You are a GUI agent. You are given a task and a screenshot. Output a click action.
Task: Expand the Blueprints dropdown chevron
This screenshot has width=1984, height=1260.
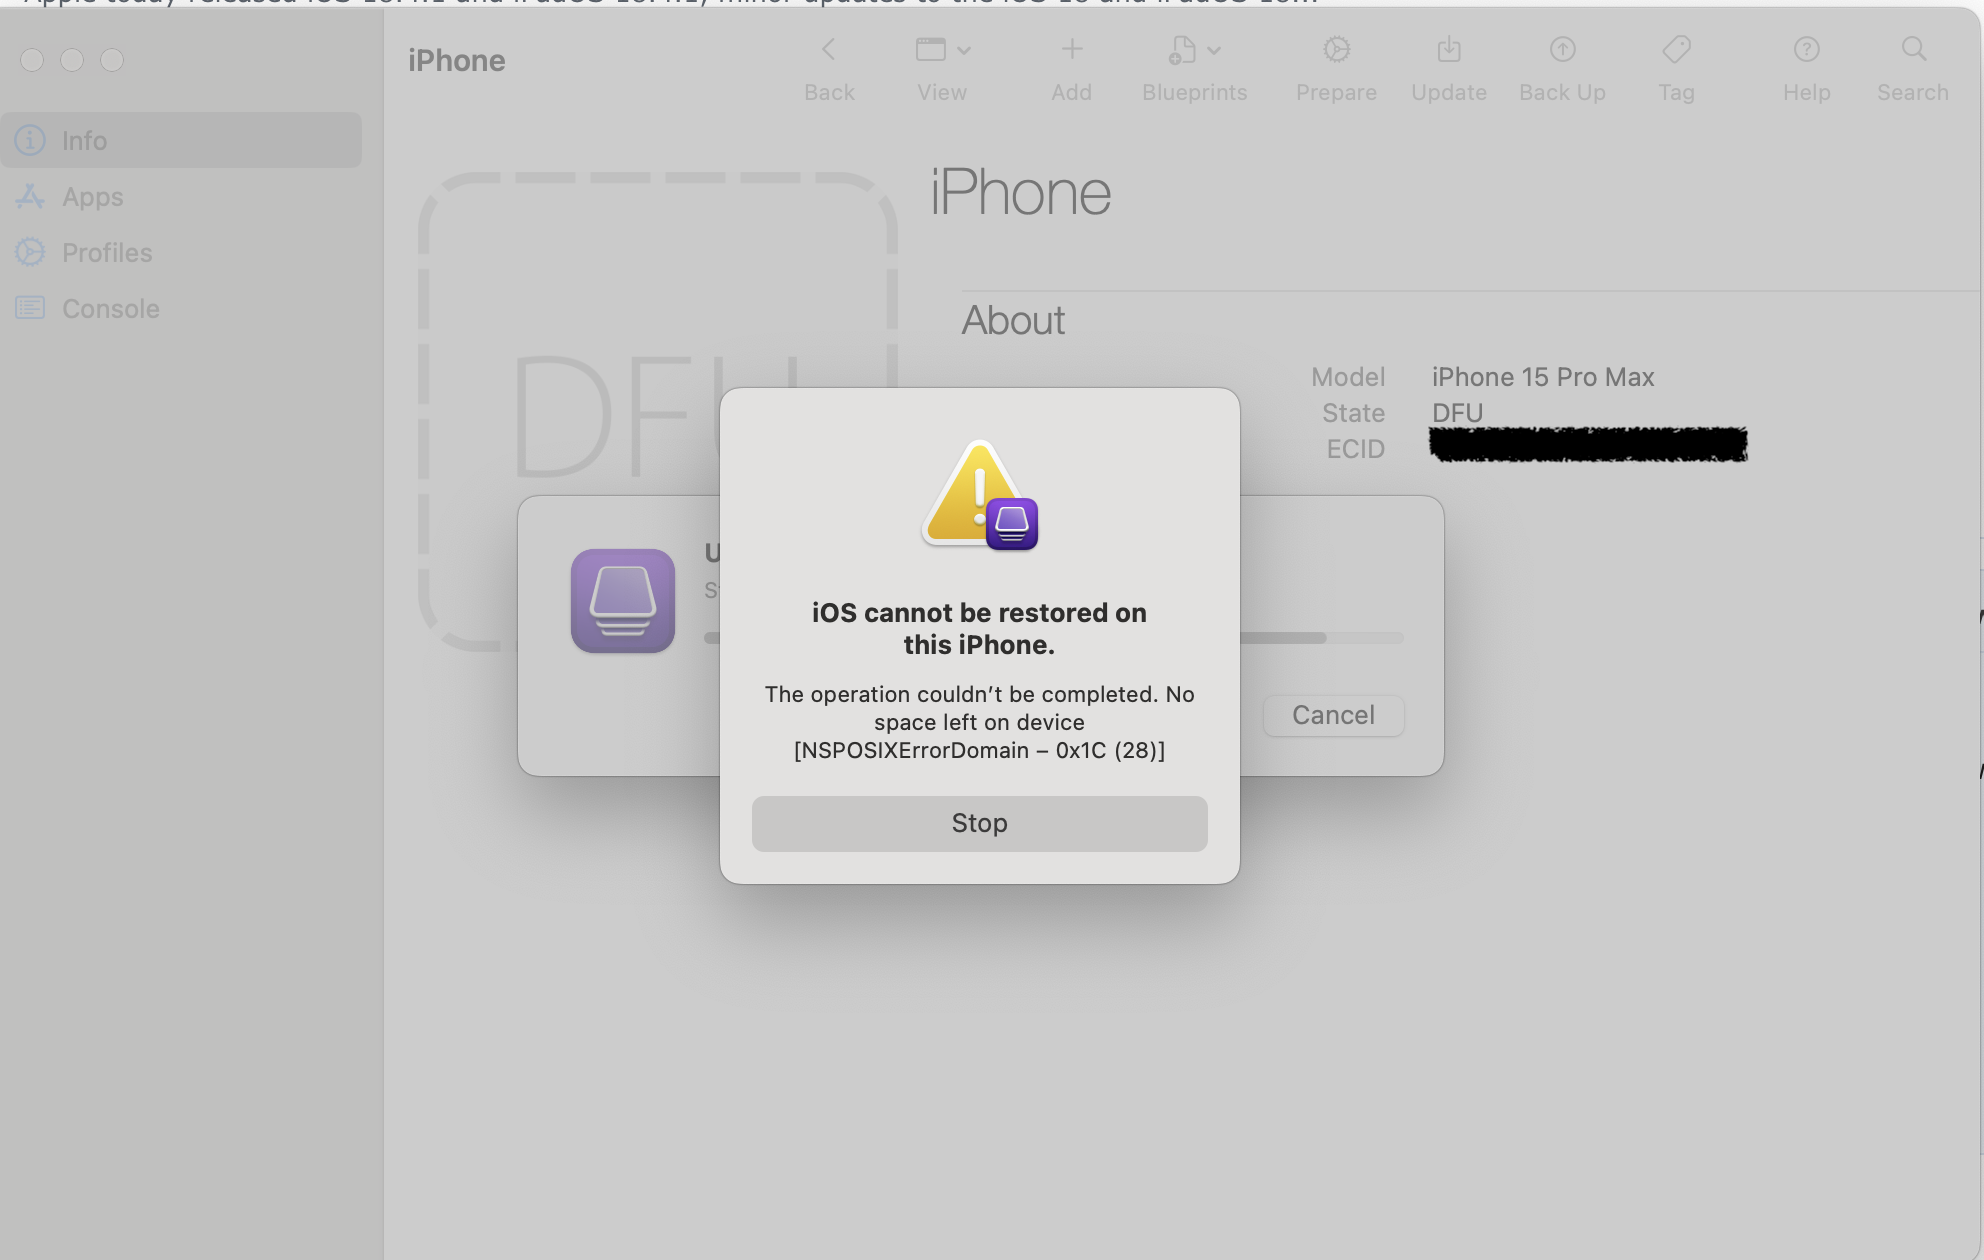point(1214,50)
